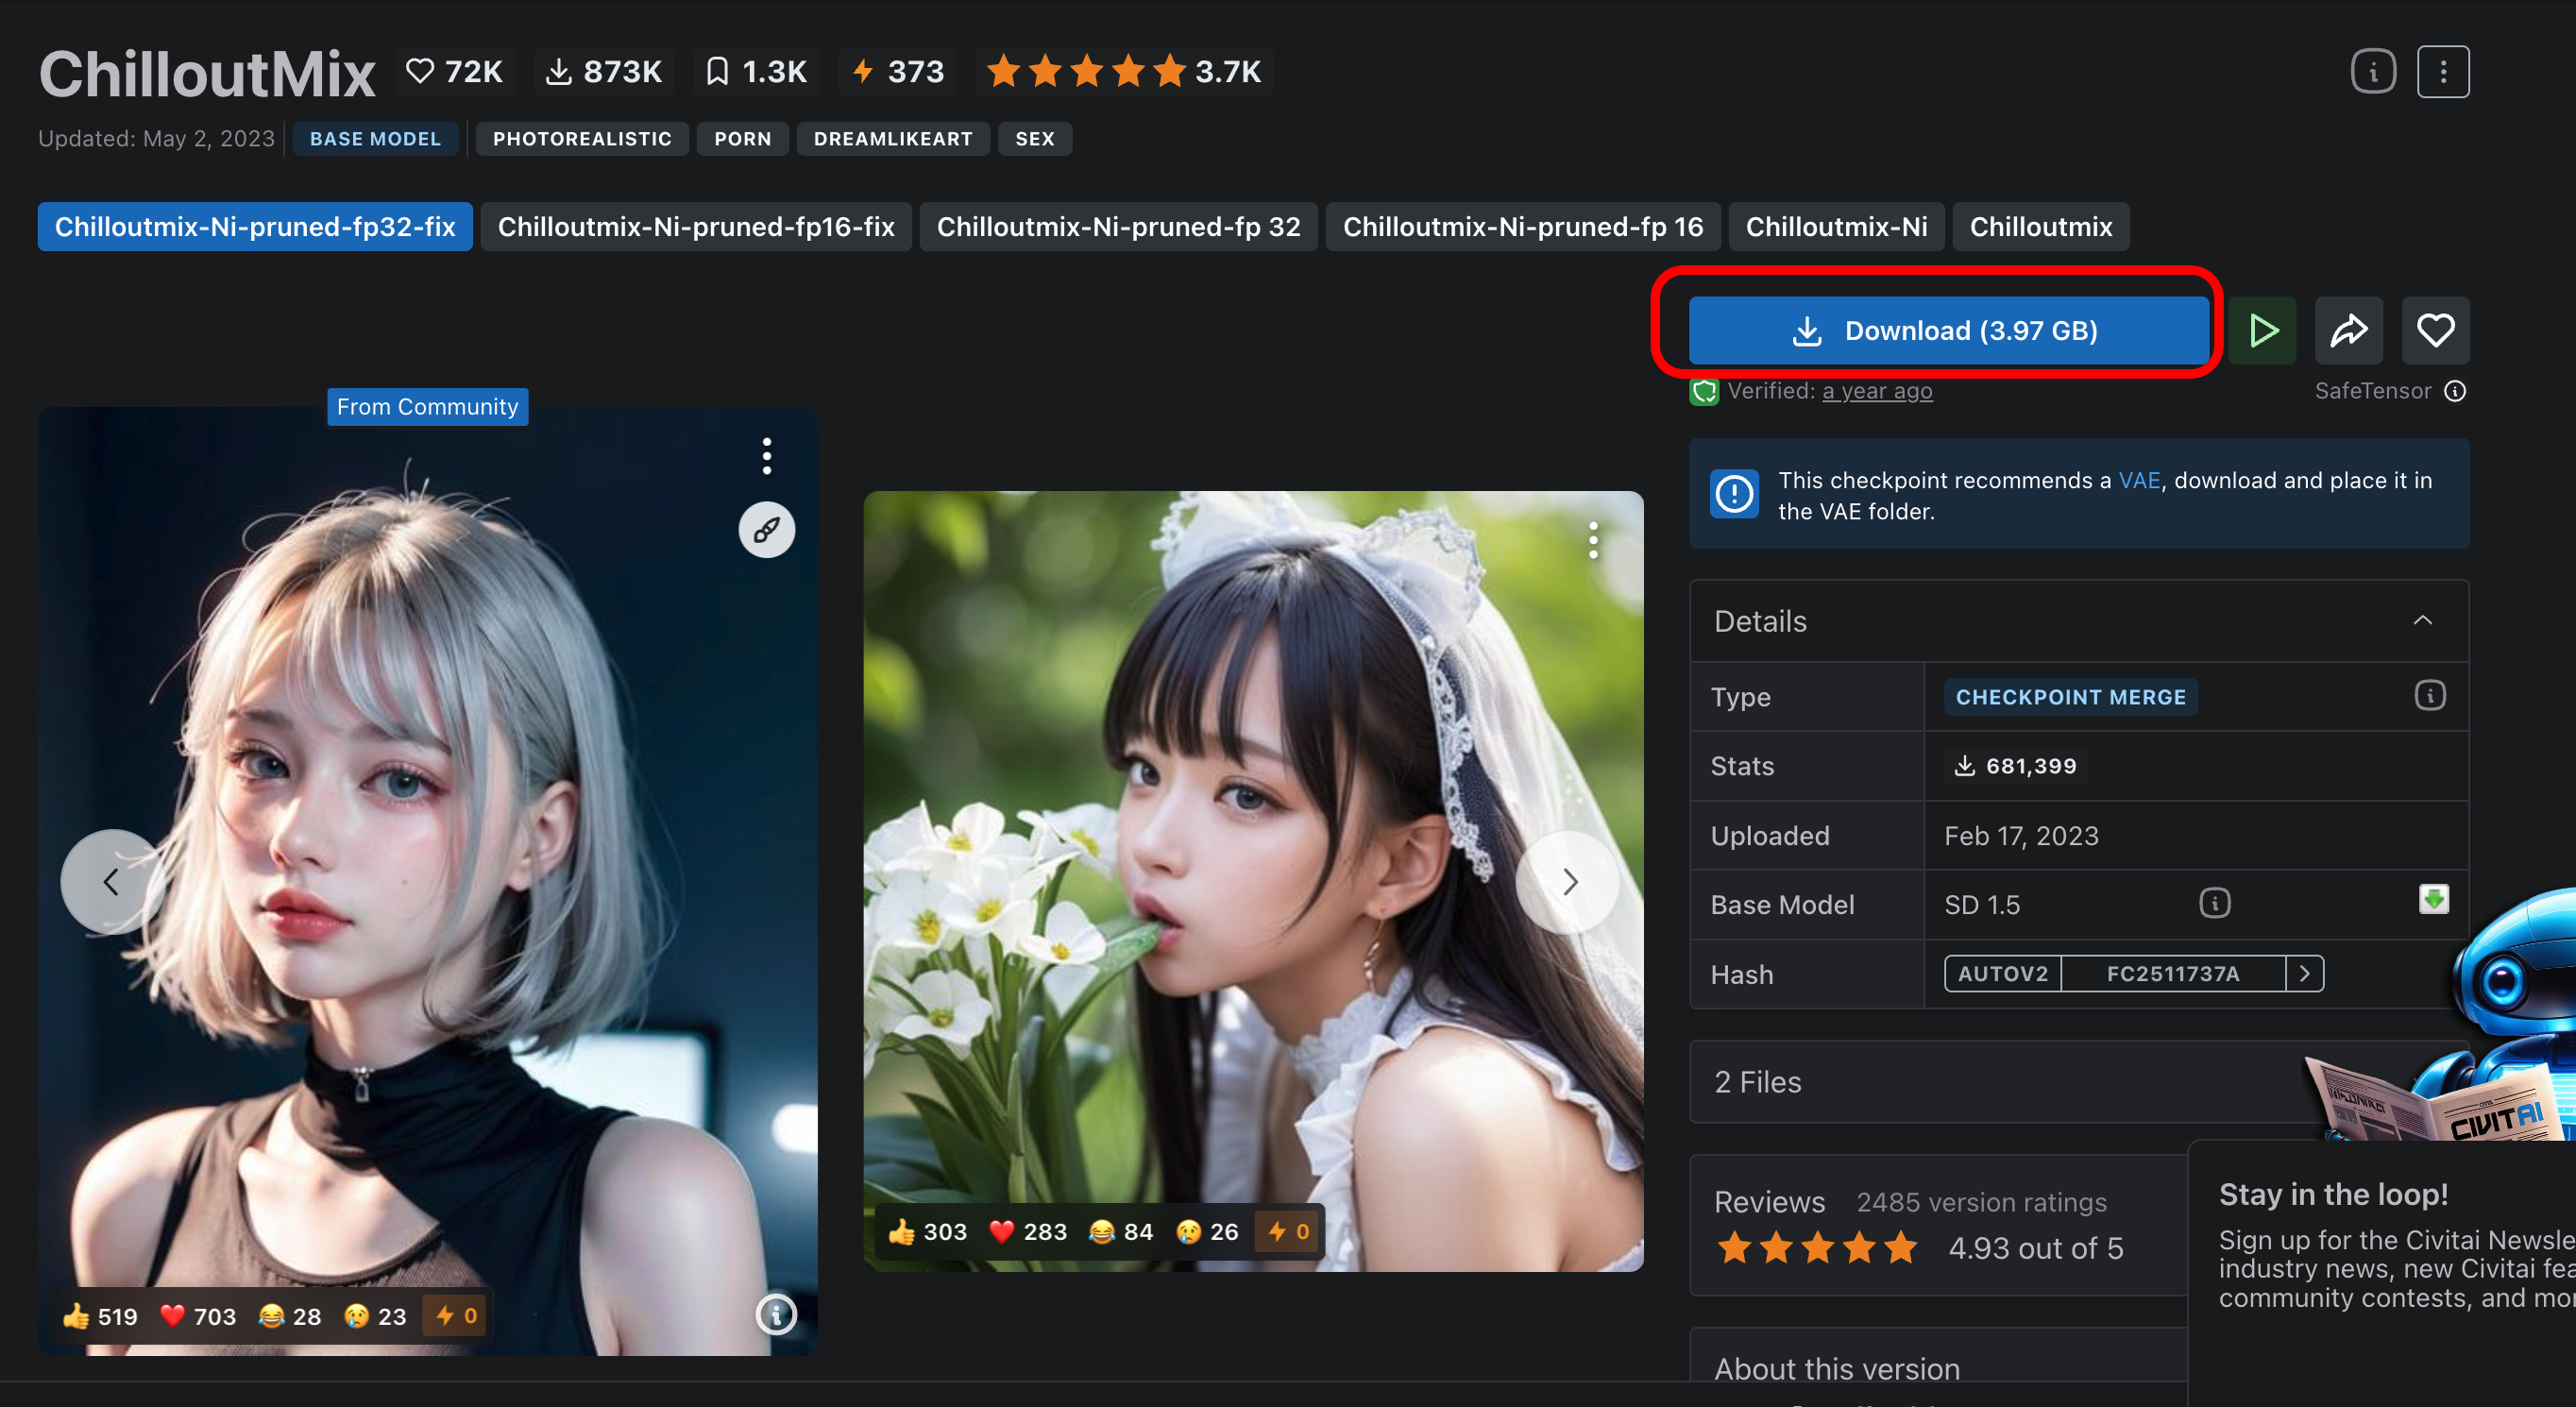Collapse the Details panel chevron
This screenshot has height=1407, width=2576.
[x=2422, y=620]
